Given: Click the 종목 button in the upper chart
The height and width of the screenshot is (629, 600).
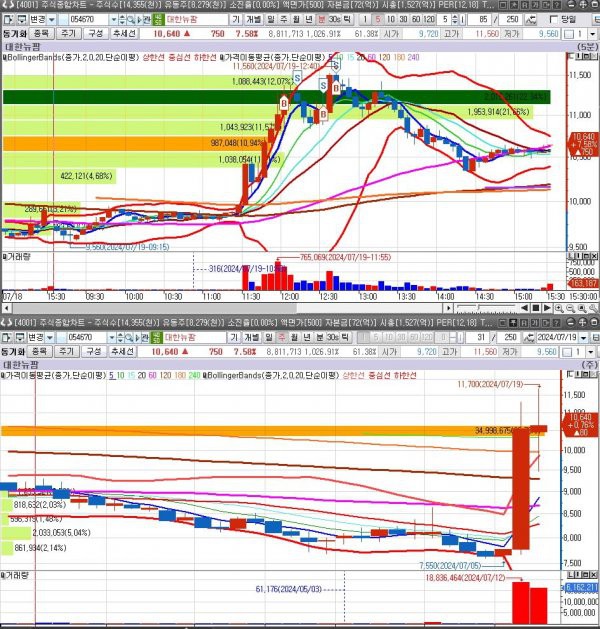Looking at the screenshot, I should tap(41, 33).
